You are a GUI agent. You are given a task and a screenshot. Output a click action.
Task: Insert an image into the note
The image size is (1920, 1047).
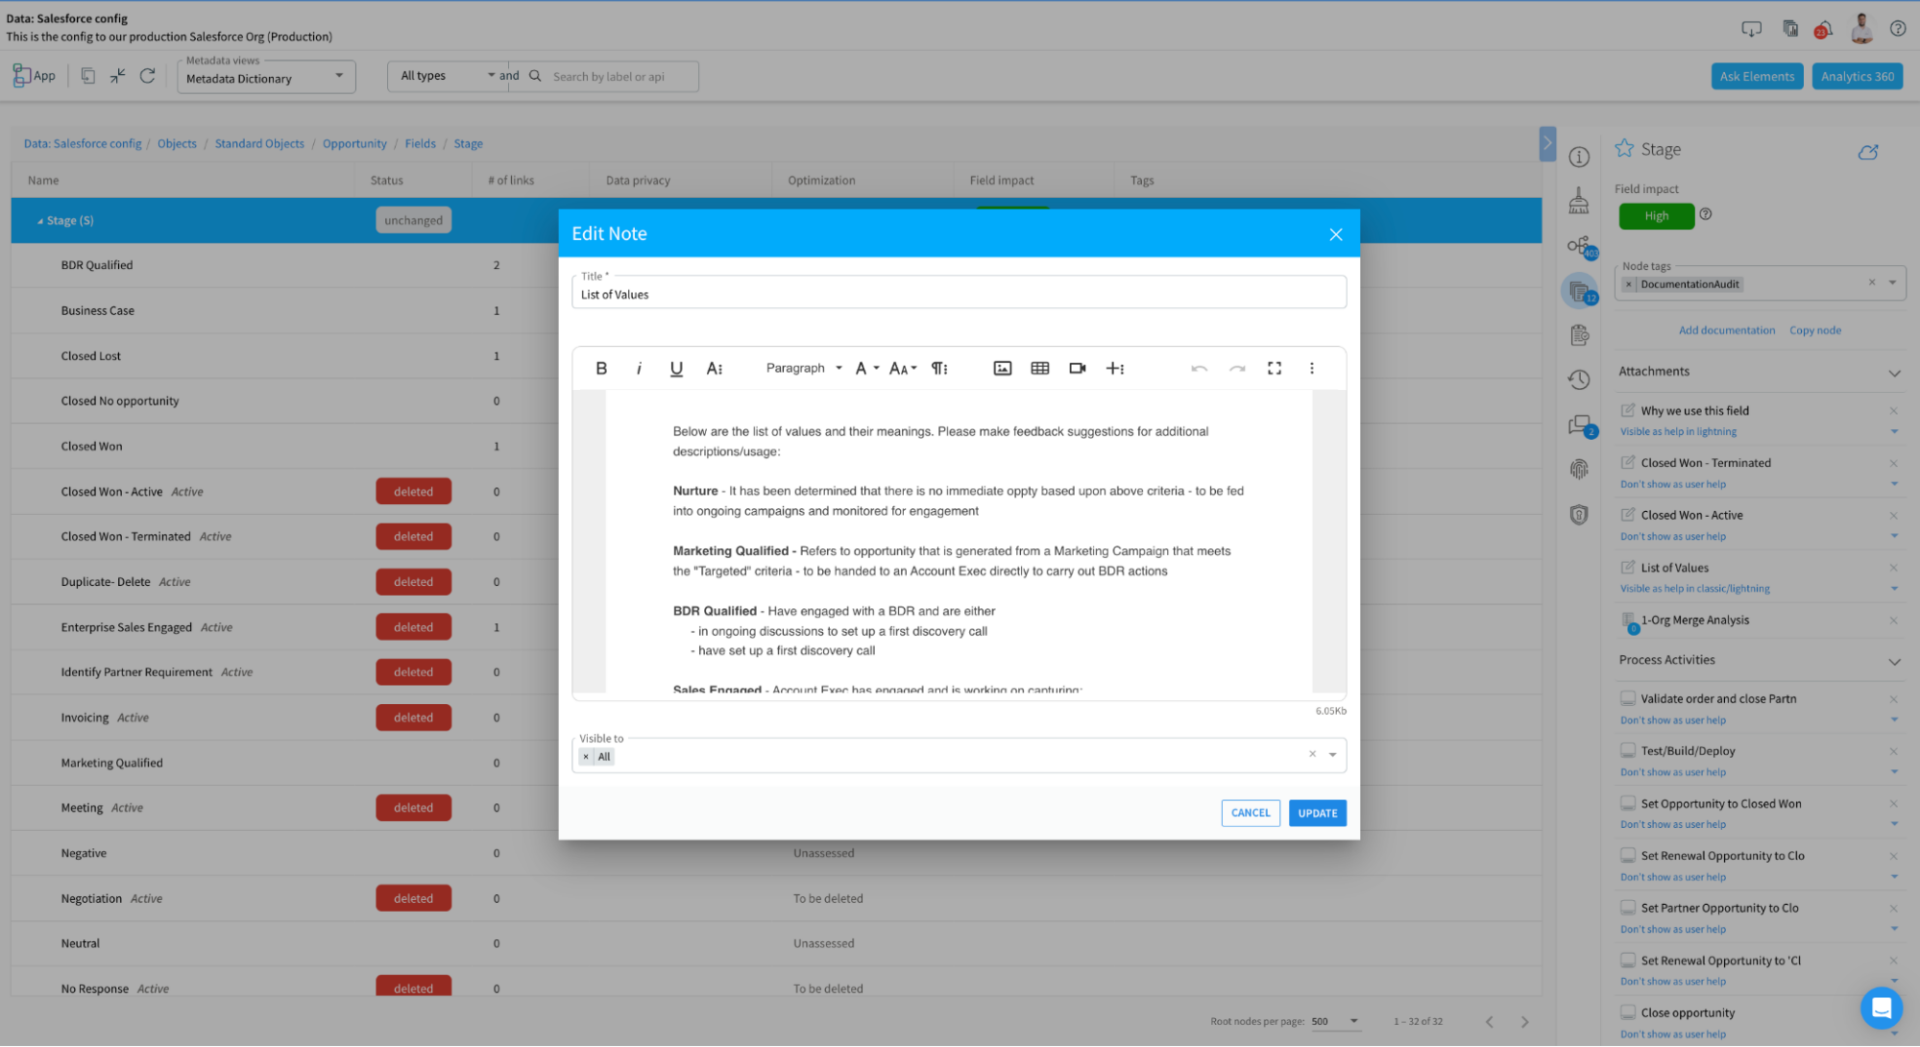coord(1002,368)
